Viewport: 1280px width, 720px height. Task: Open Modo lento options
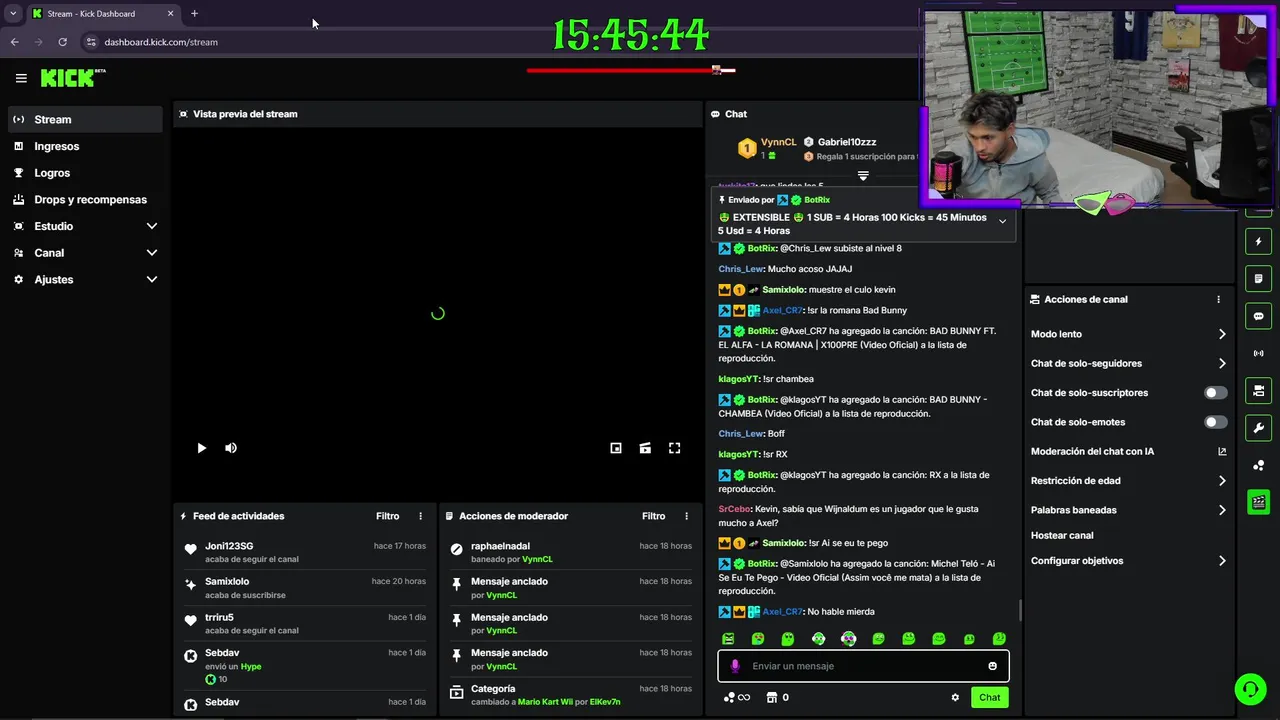tap(1128, 334)
